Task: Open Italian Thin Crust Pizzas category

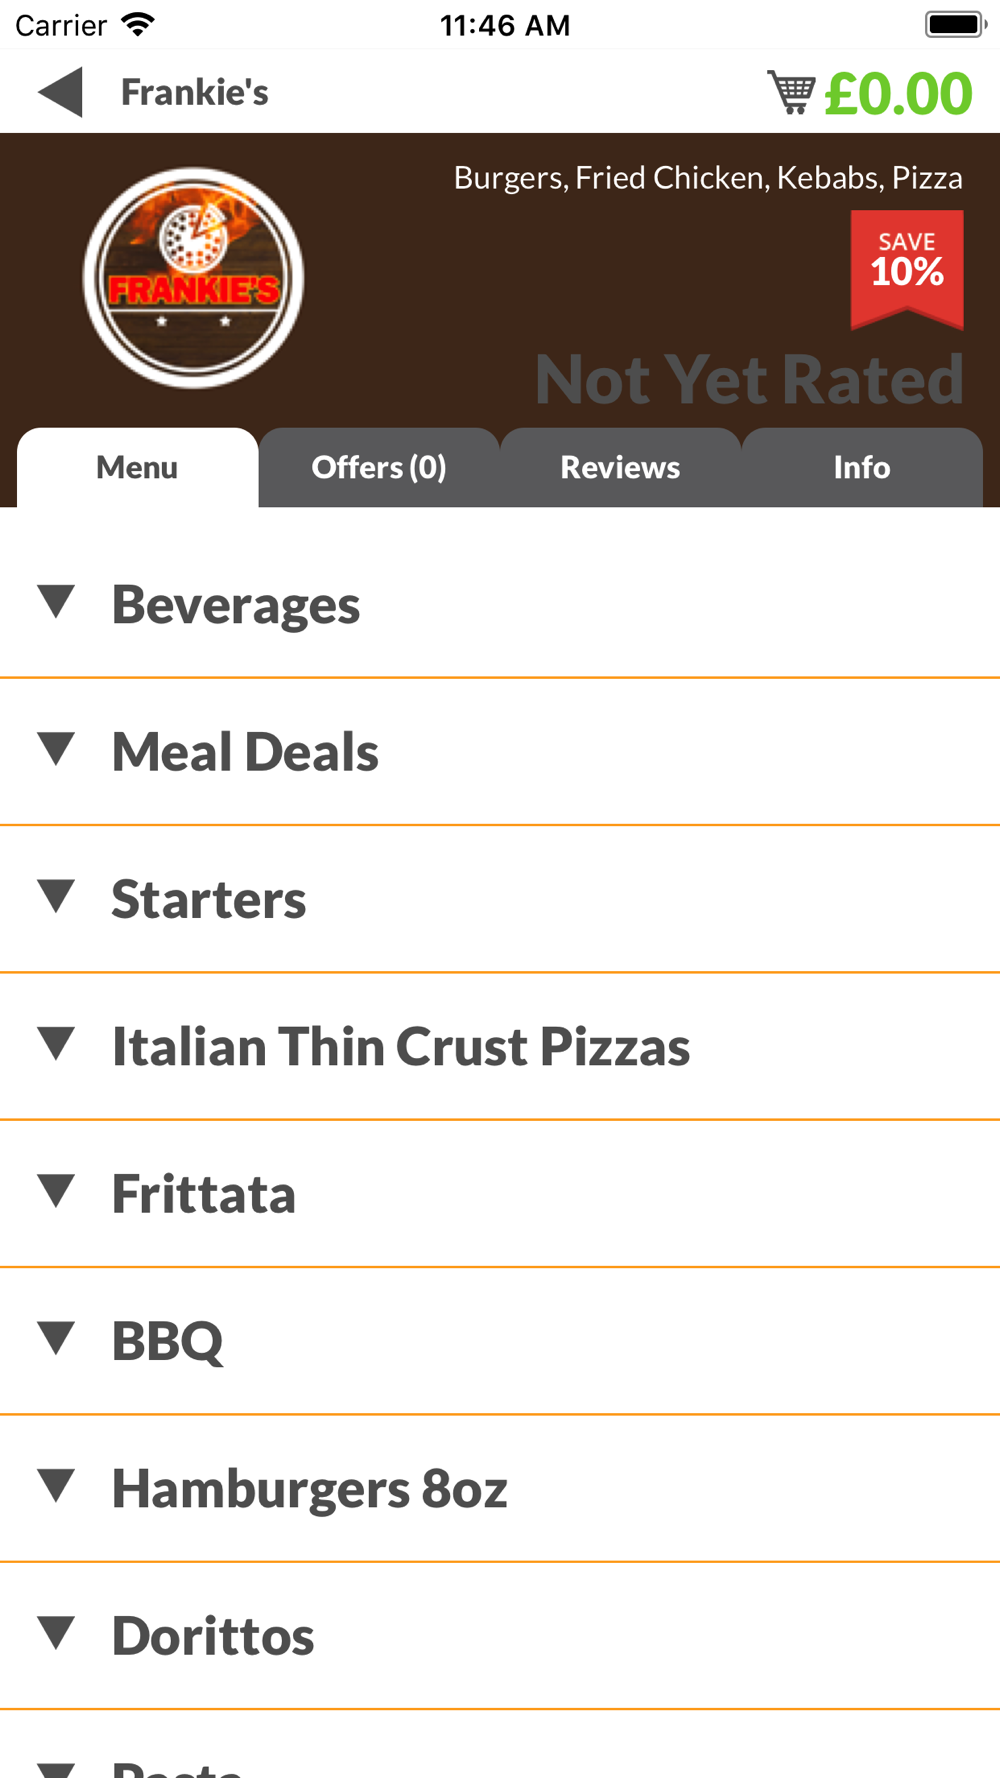Action: pyautogui.click(x=500, y=1046)
